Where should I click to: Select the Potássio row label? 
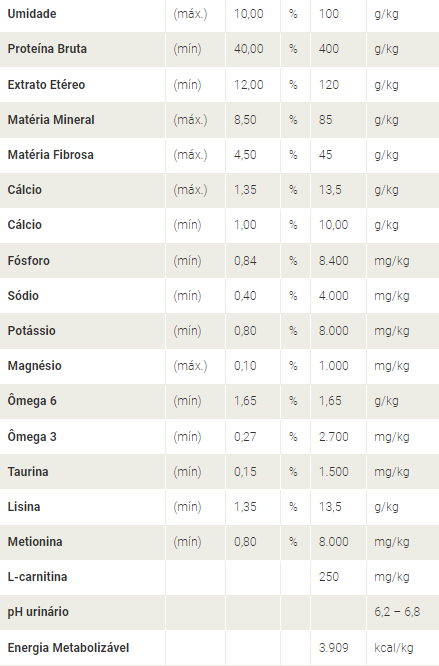point(31,330)
